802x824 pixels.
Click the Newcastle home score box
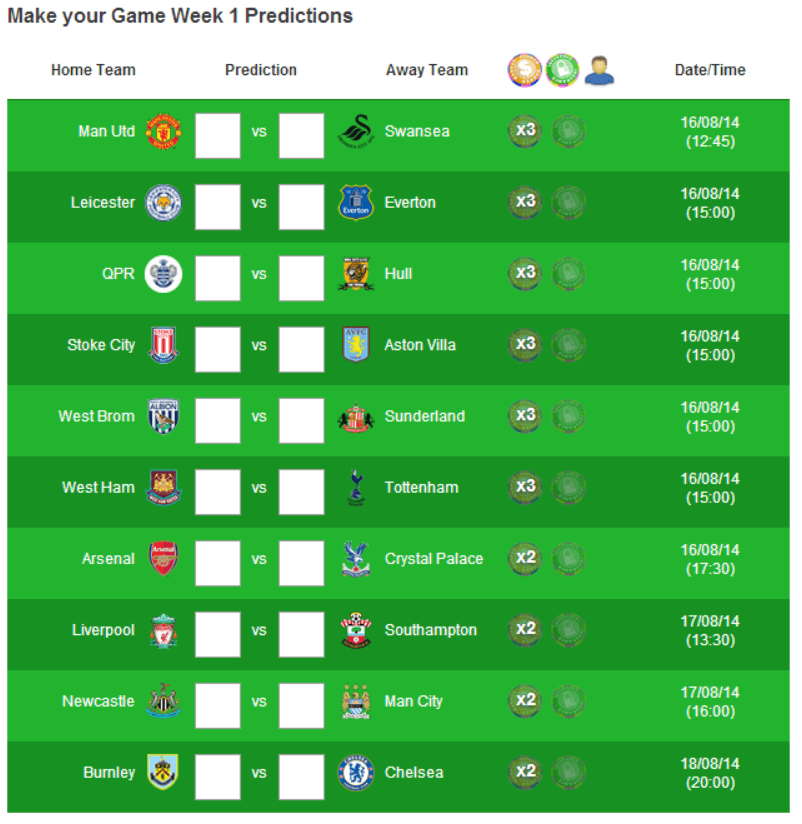[218, 705]
